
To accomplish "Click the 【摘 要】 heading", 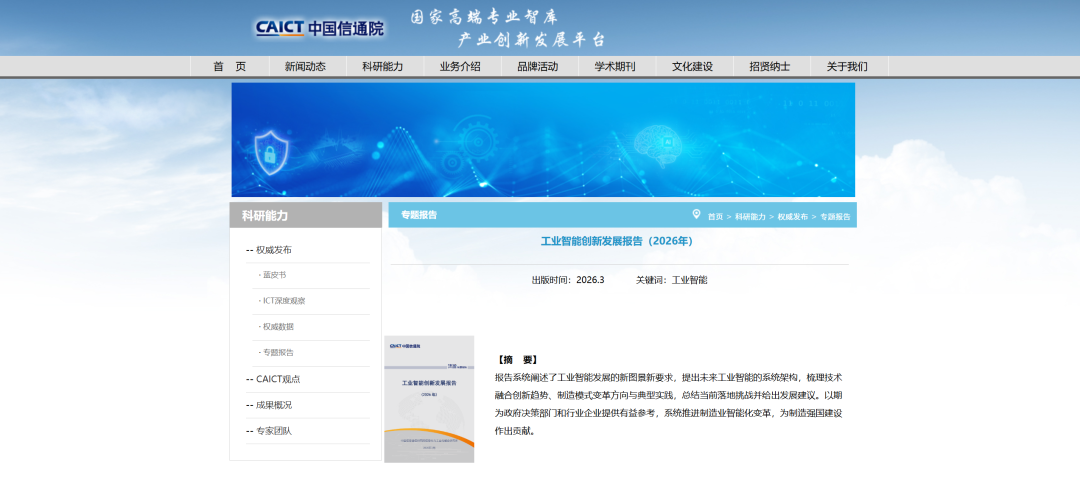I will click(x=517, y=360).
